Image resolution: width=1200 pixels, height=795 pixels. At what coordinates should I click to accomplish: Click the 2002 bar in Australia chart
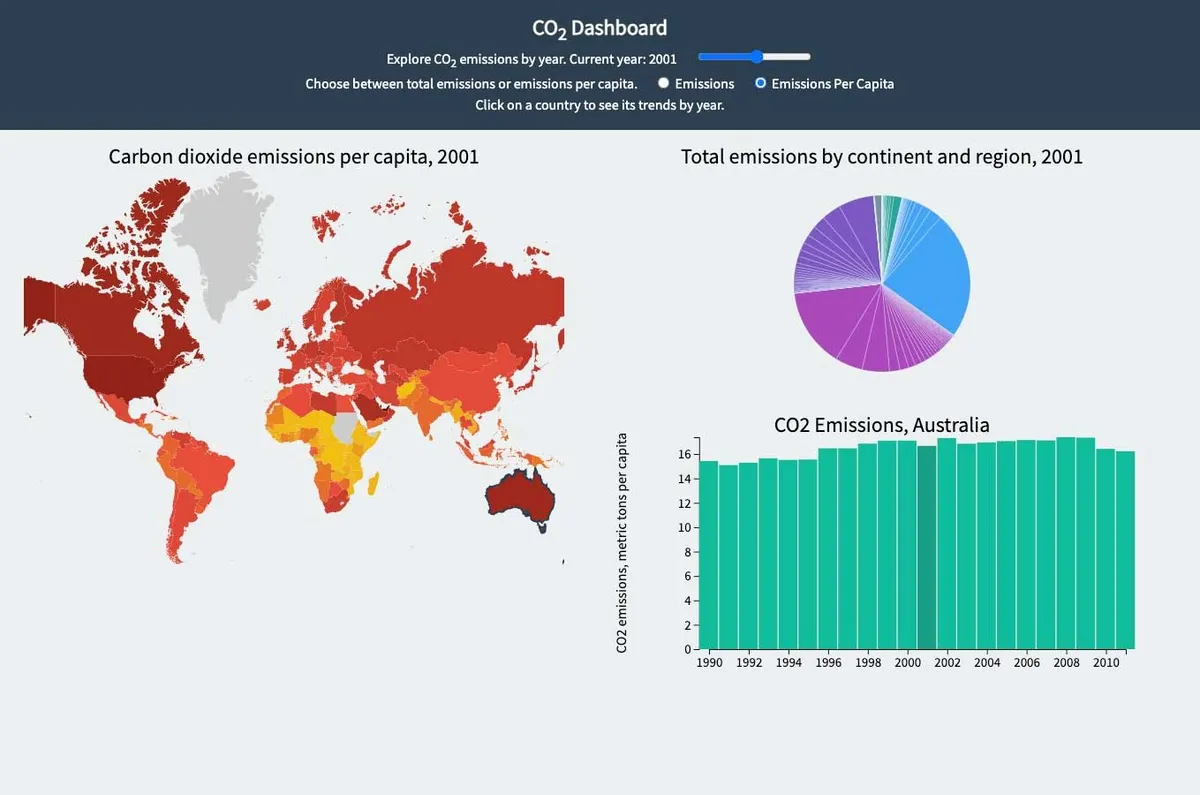pyautogui.click(x=947, y=543)
